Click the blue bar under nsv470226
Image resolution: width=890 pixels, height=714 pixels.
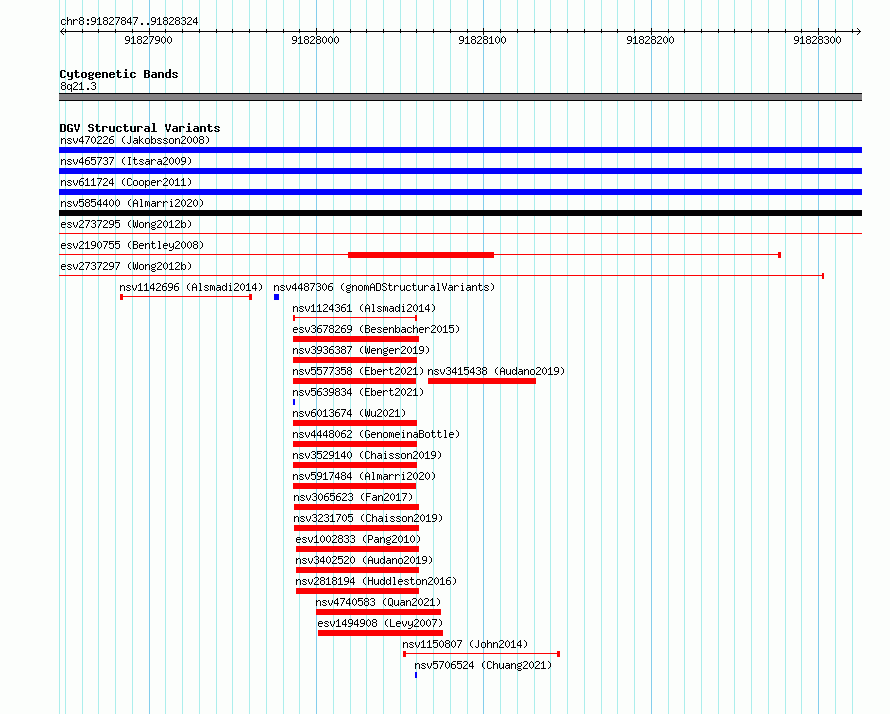460,150
